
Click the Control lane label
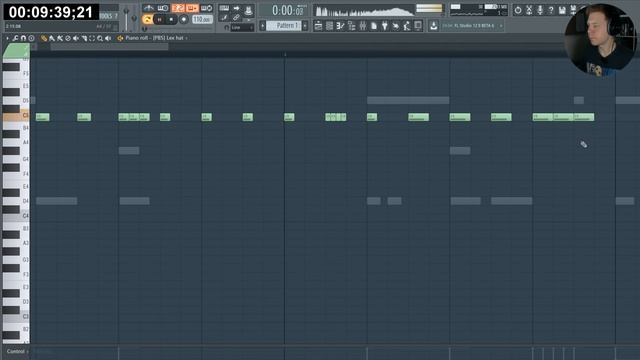[x=16, y=351]
